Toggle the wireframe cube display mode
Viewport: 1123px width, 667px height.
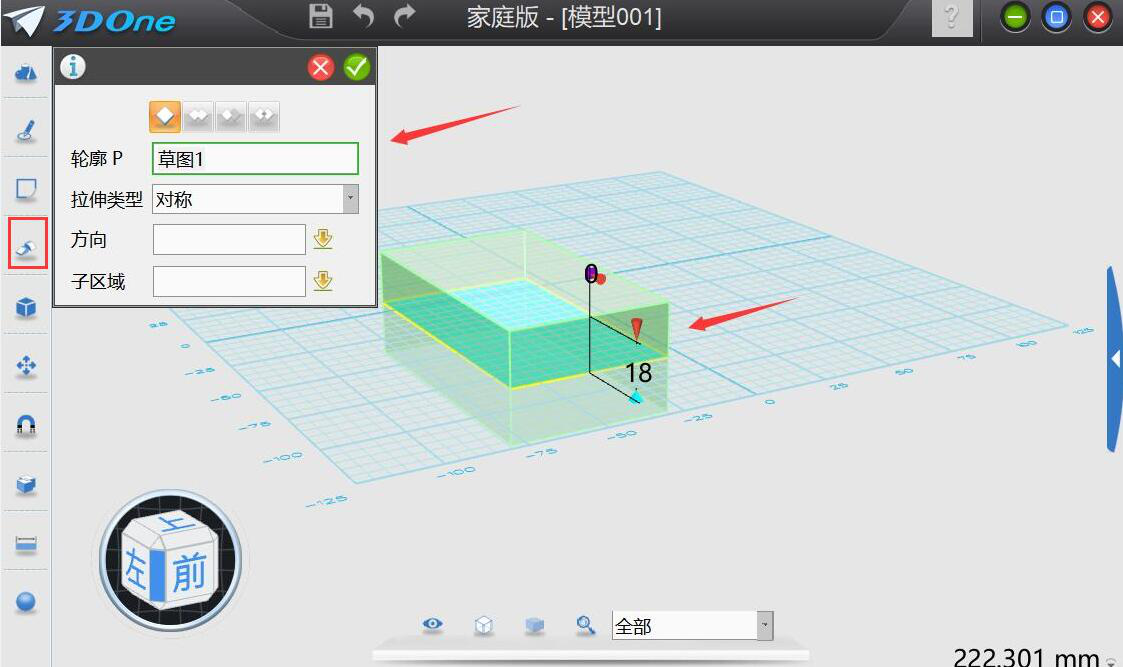[483, 624]
